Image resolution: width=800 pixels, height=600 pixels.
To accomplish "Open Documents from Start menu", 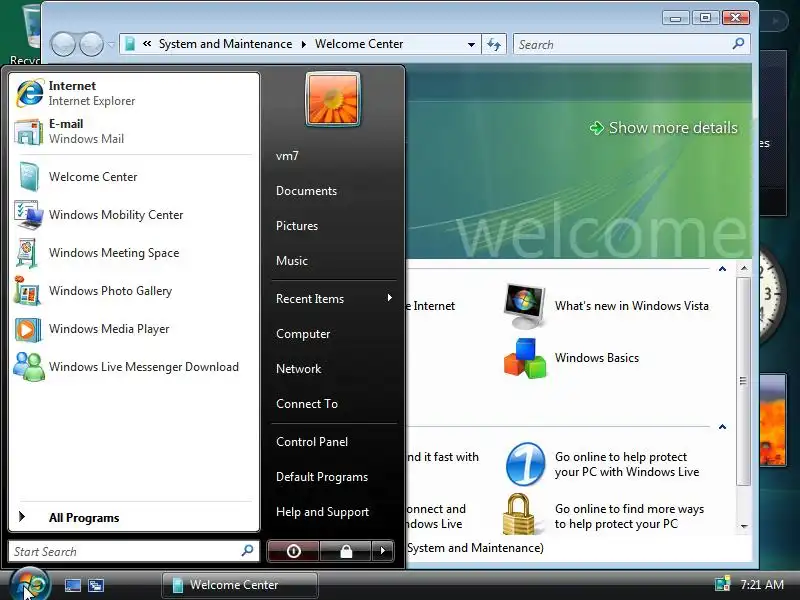I will [334, 191].
